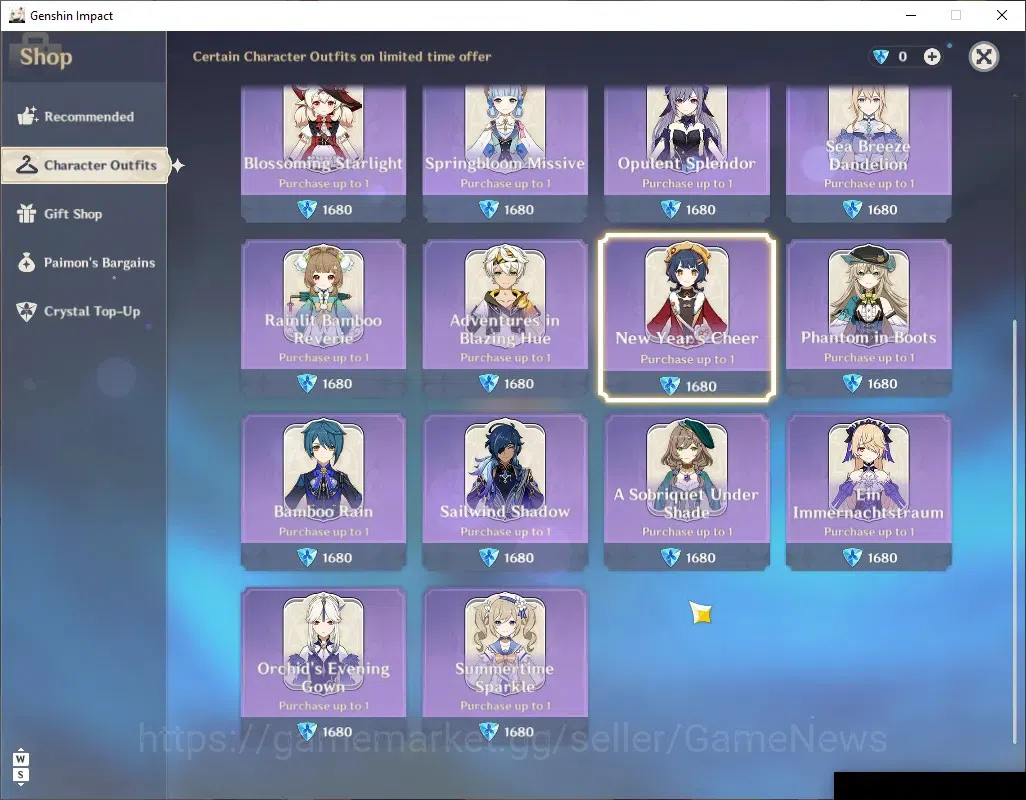Click 'Purchase up to 1' under New Year's Cheer
The image size is (1026, 800).
687,359
